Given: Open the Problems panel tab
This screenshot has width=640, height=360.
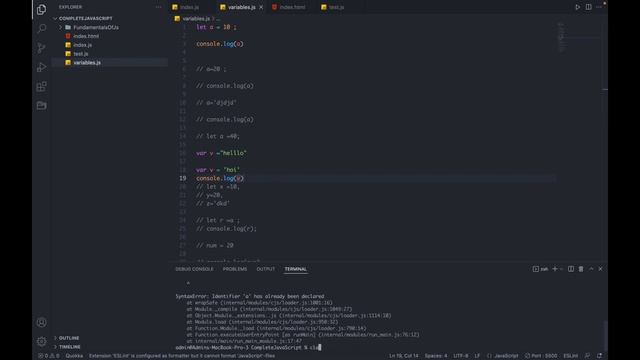Looking at the screenshot, I should pos(235,269).
